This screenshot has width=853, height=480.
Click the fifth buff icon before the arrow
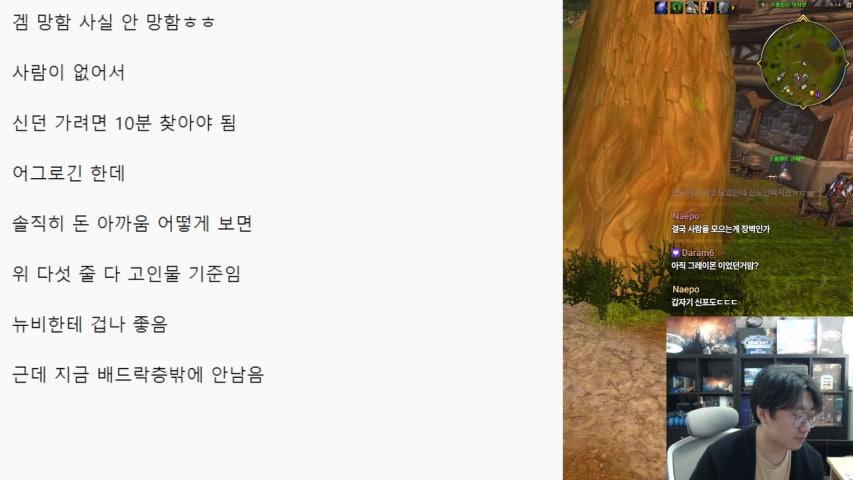(723, 8)
